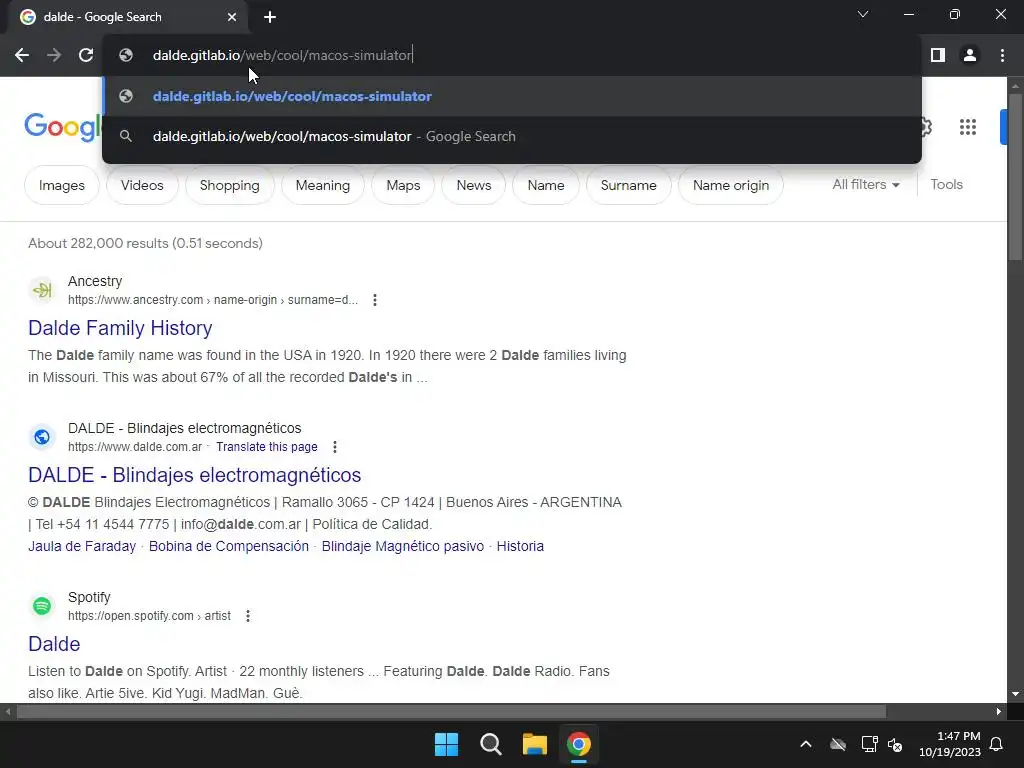Viewport: 1024px width, 768px height.
Task: Click the scrollbar down arrow
Action: pos(1015,694)
